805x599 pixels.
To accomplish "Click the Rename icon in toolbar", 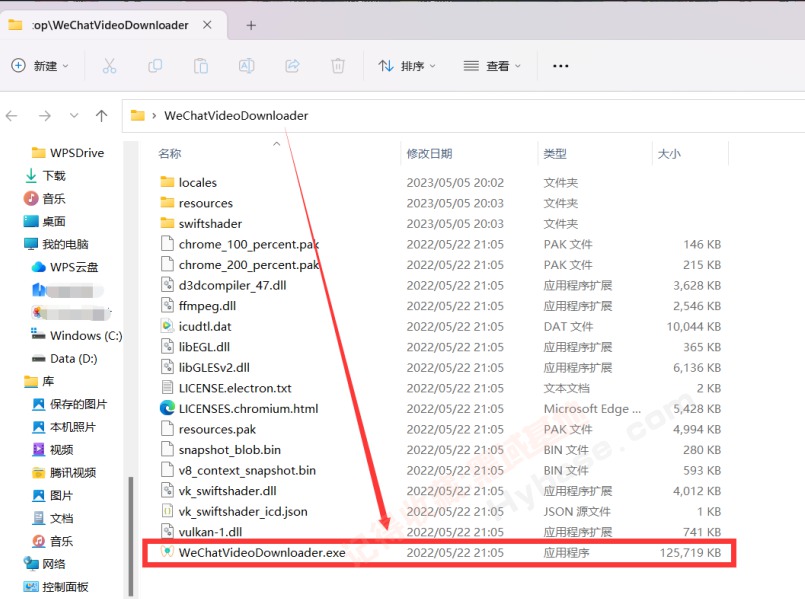I will (246, 66).
